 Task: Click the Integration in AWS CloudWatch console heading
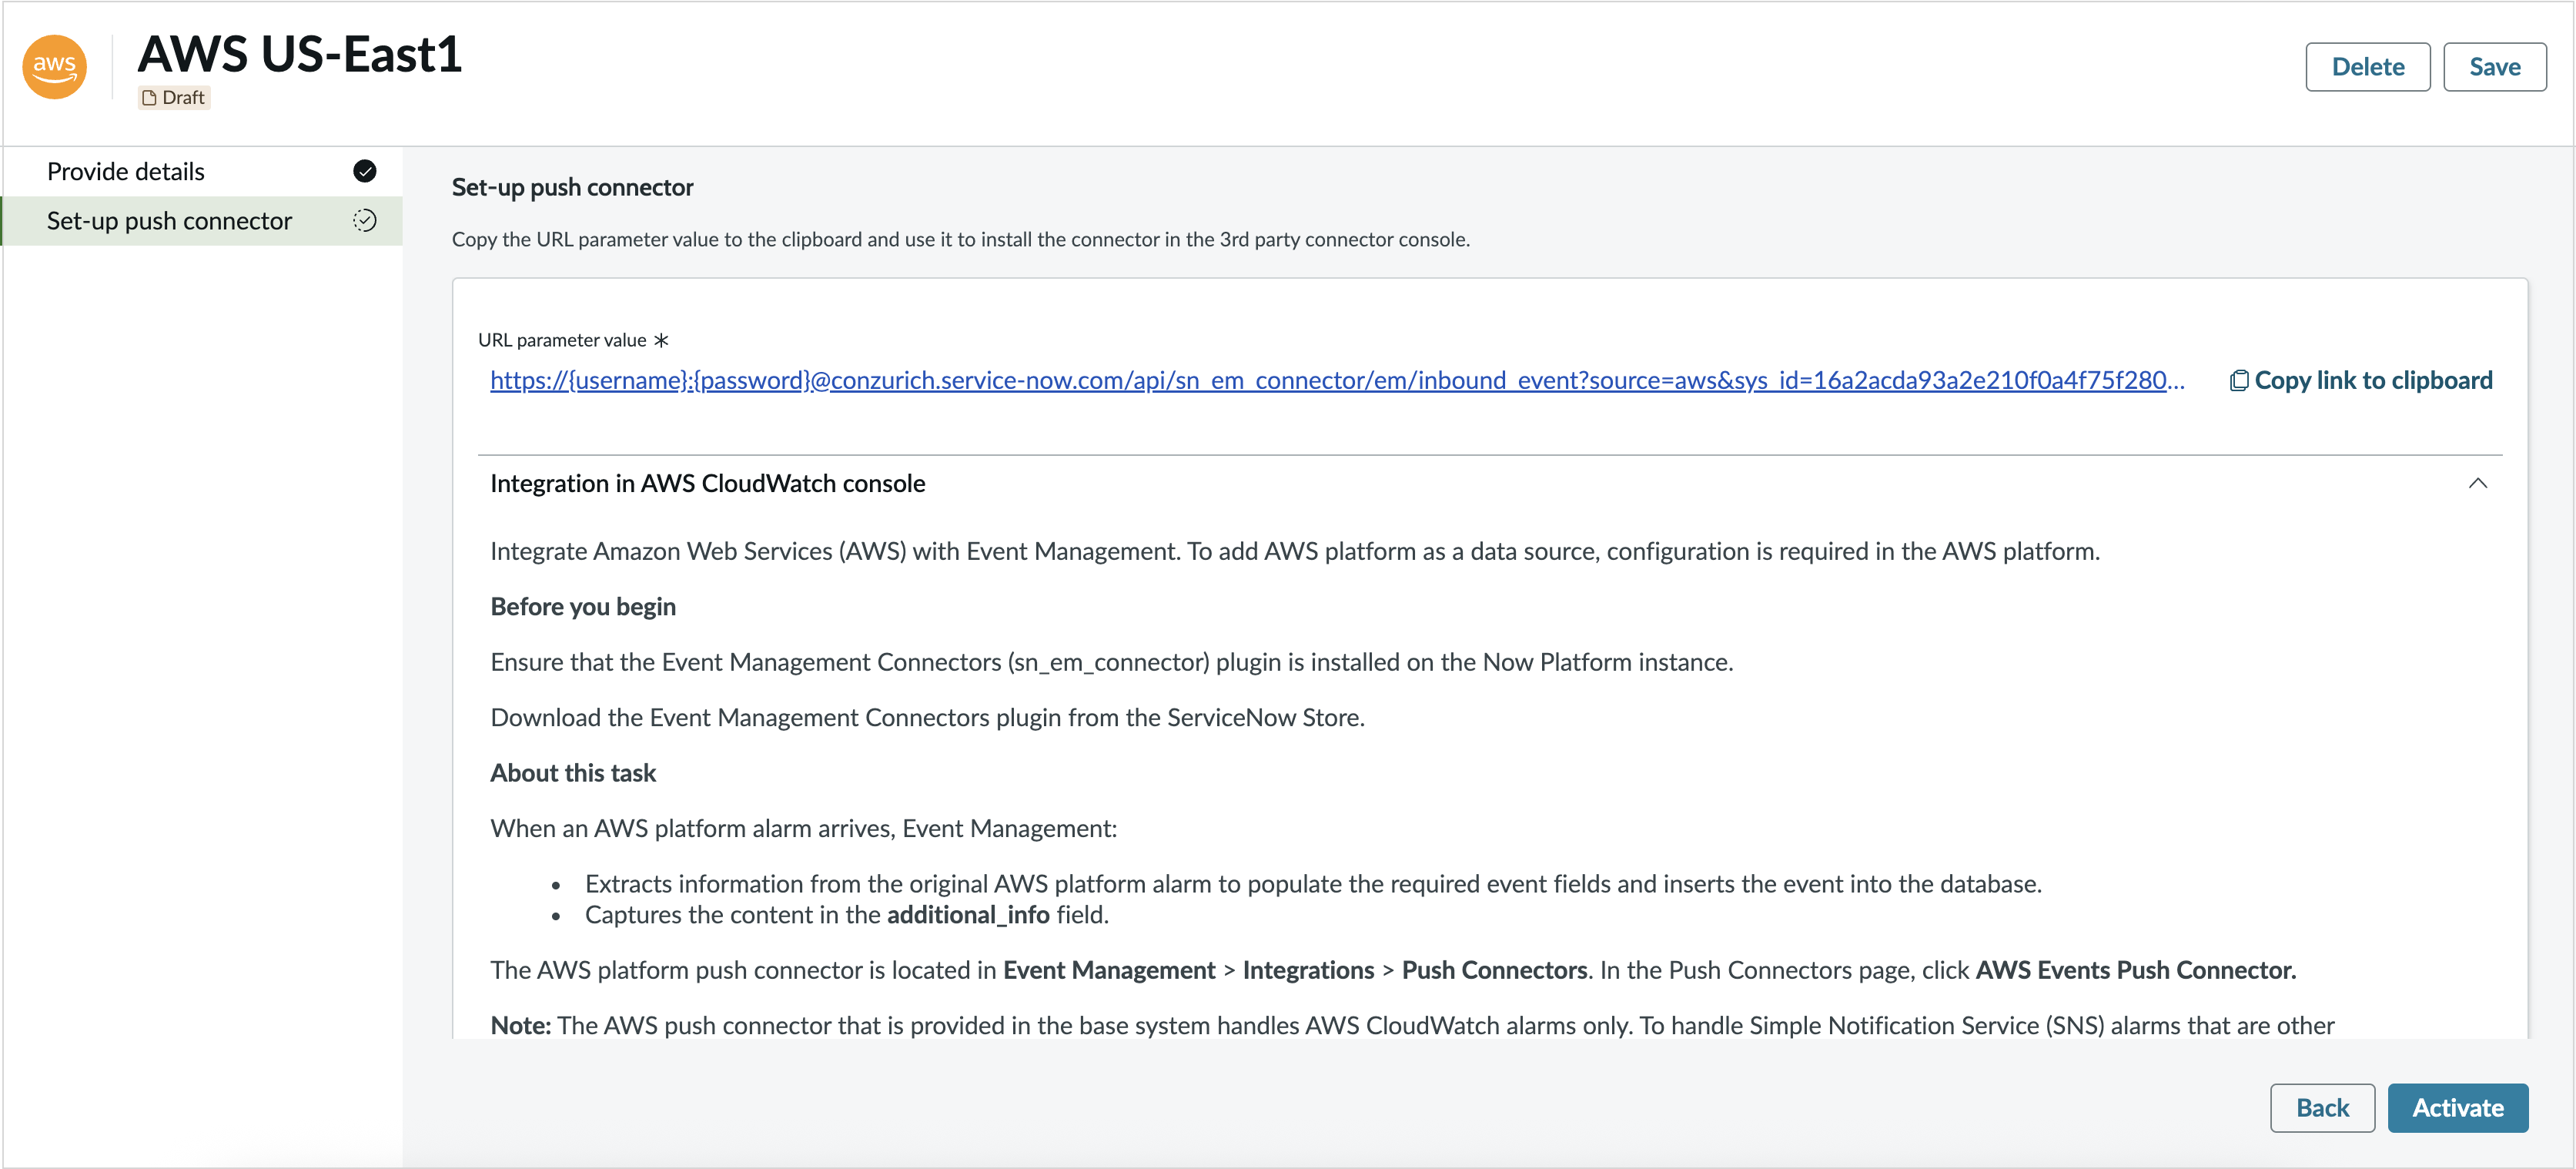click(x=708, y=484)
